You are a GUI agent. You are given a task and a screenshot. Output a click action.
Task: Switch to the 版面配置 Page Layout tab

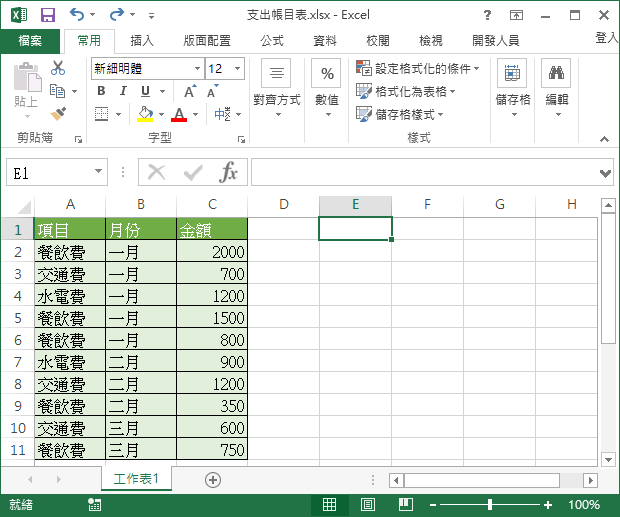207,40
